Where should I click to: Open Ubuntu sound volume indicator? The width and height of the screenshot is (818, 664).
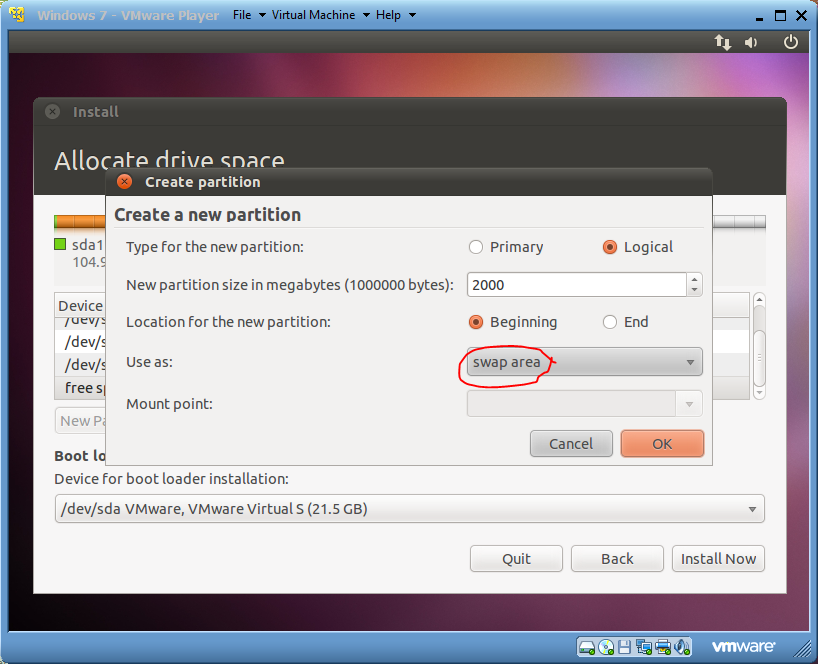pyautogui.click(x=751, y=42)
